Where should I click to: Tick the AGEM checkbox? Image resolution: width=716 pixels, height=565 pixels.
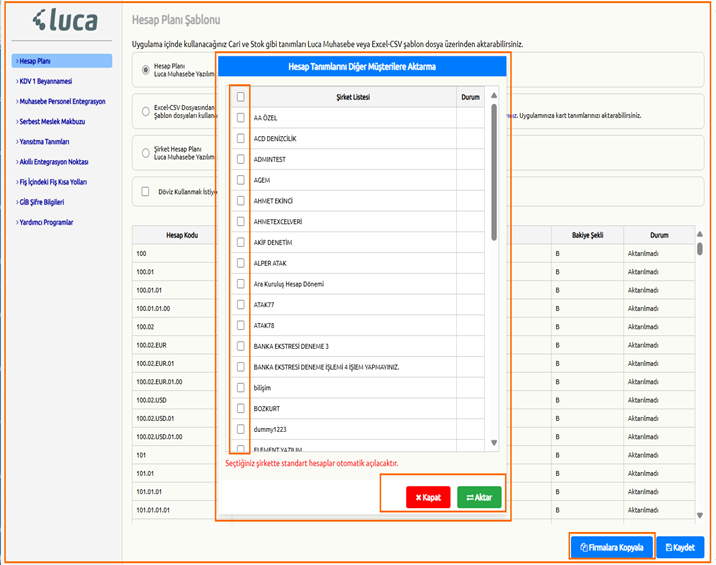241,180
